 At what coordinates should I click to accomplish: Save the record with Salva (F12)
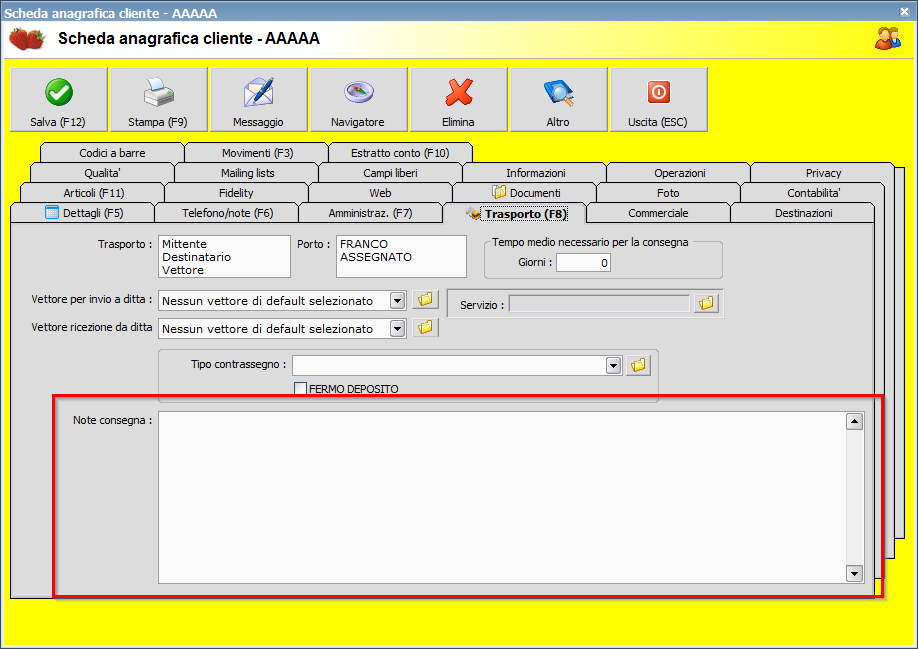(59, 99)
